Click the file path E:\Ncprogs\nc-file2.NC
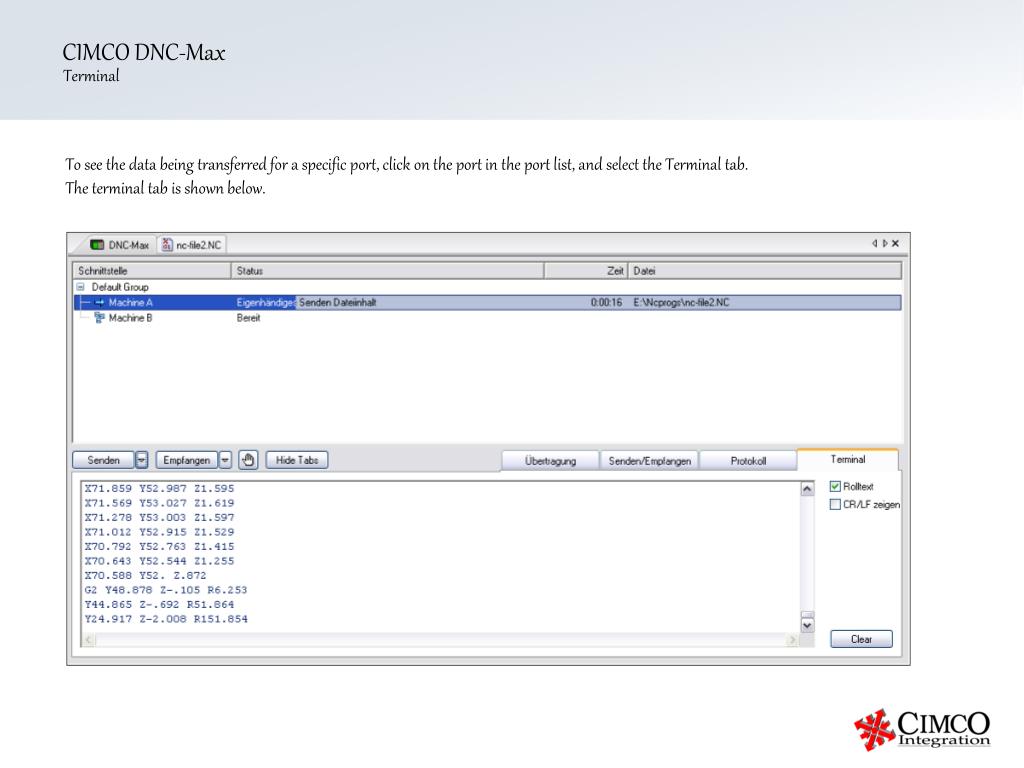The height and width of the screenshot is (768, 1024). point(681,302)
